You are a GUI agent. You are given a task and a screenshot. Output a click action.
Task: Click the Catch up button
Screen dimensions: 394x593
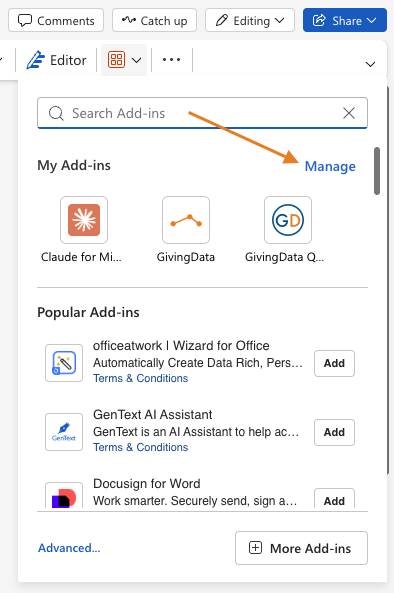(x=154, y=20)
